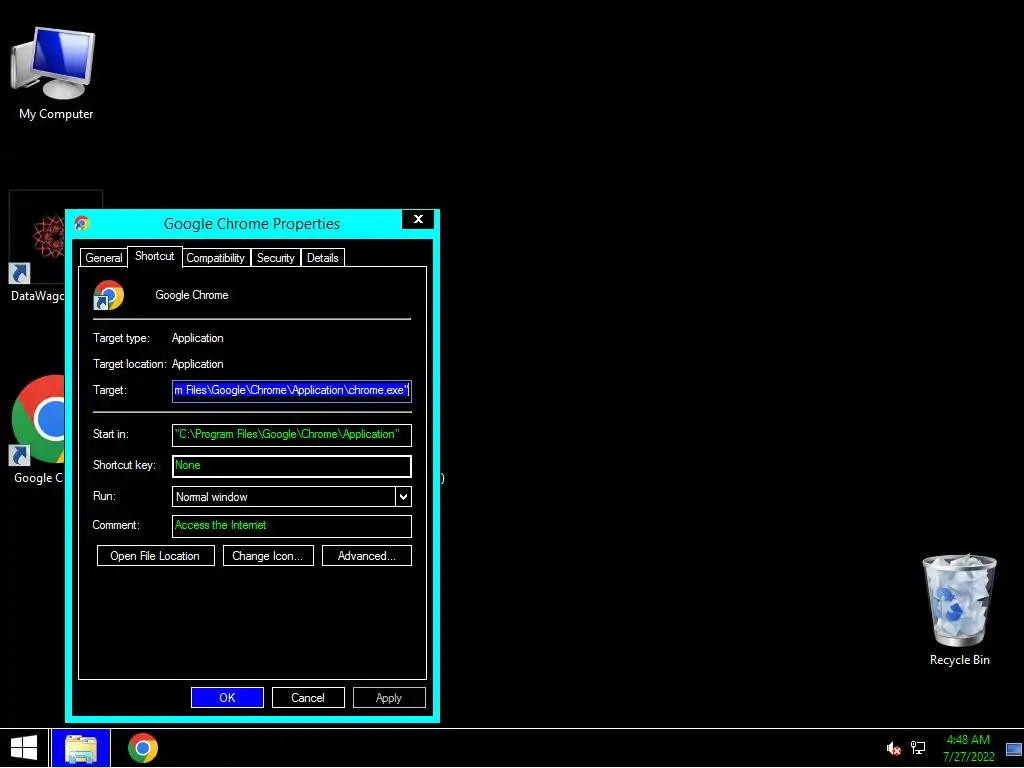This screenshot has width=1024, height=768.
Task: Click the Target path field
Action: pyautogui.click(x=292, y=391)
